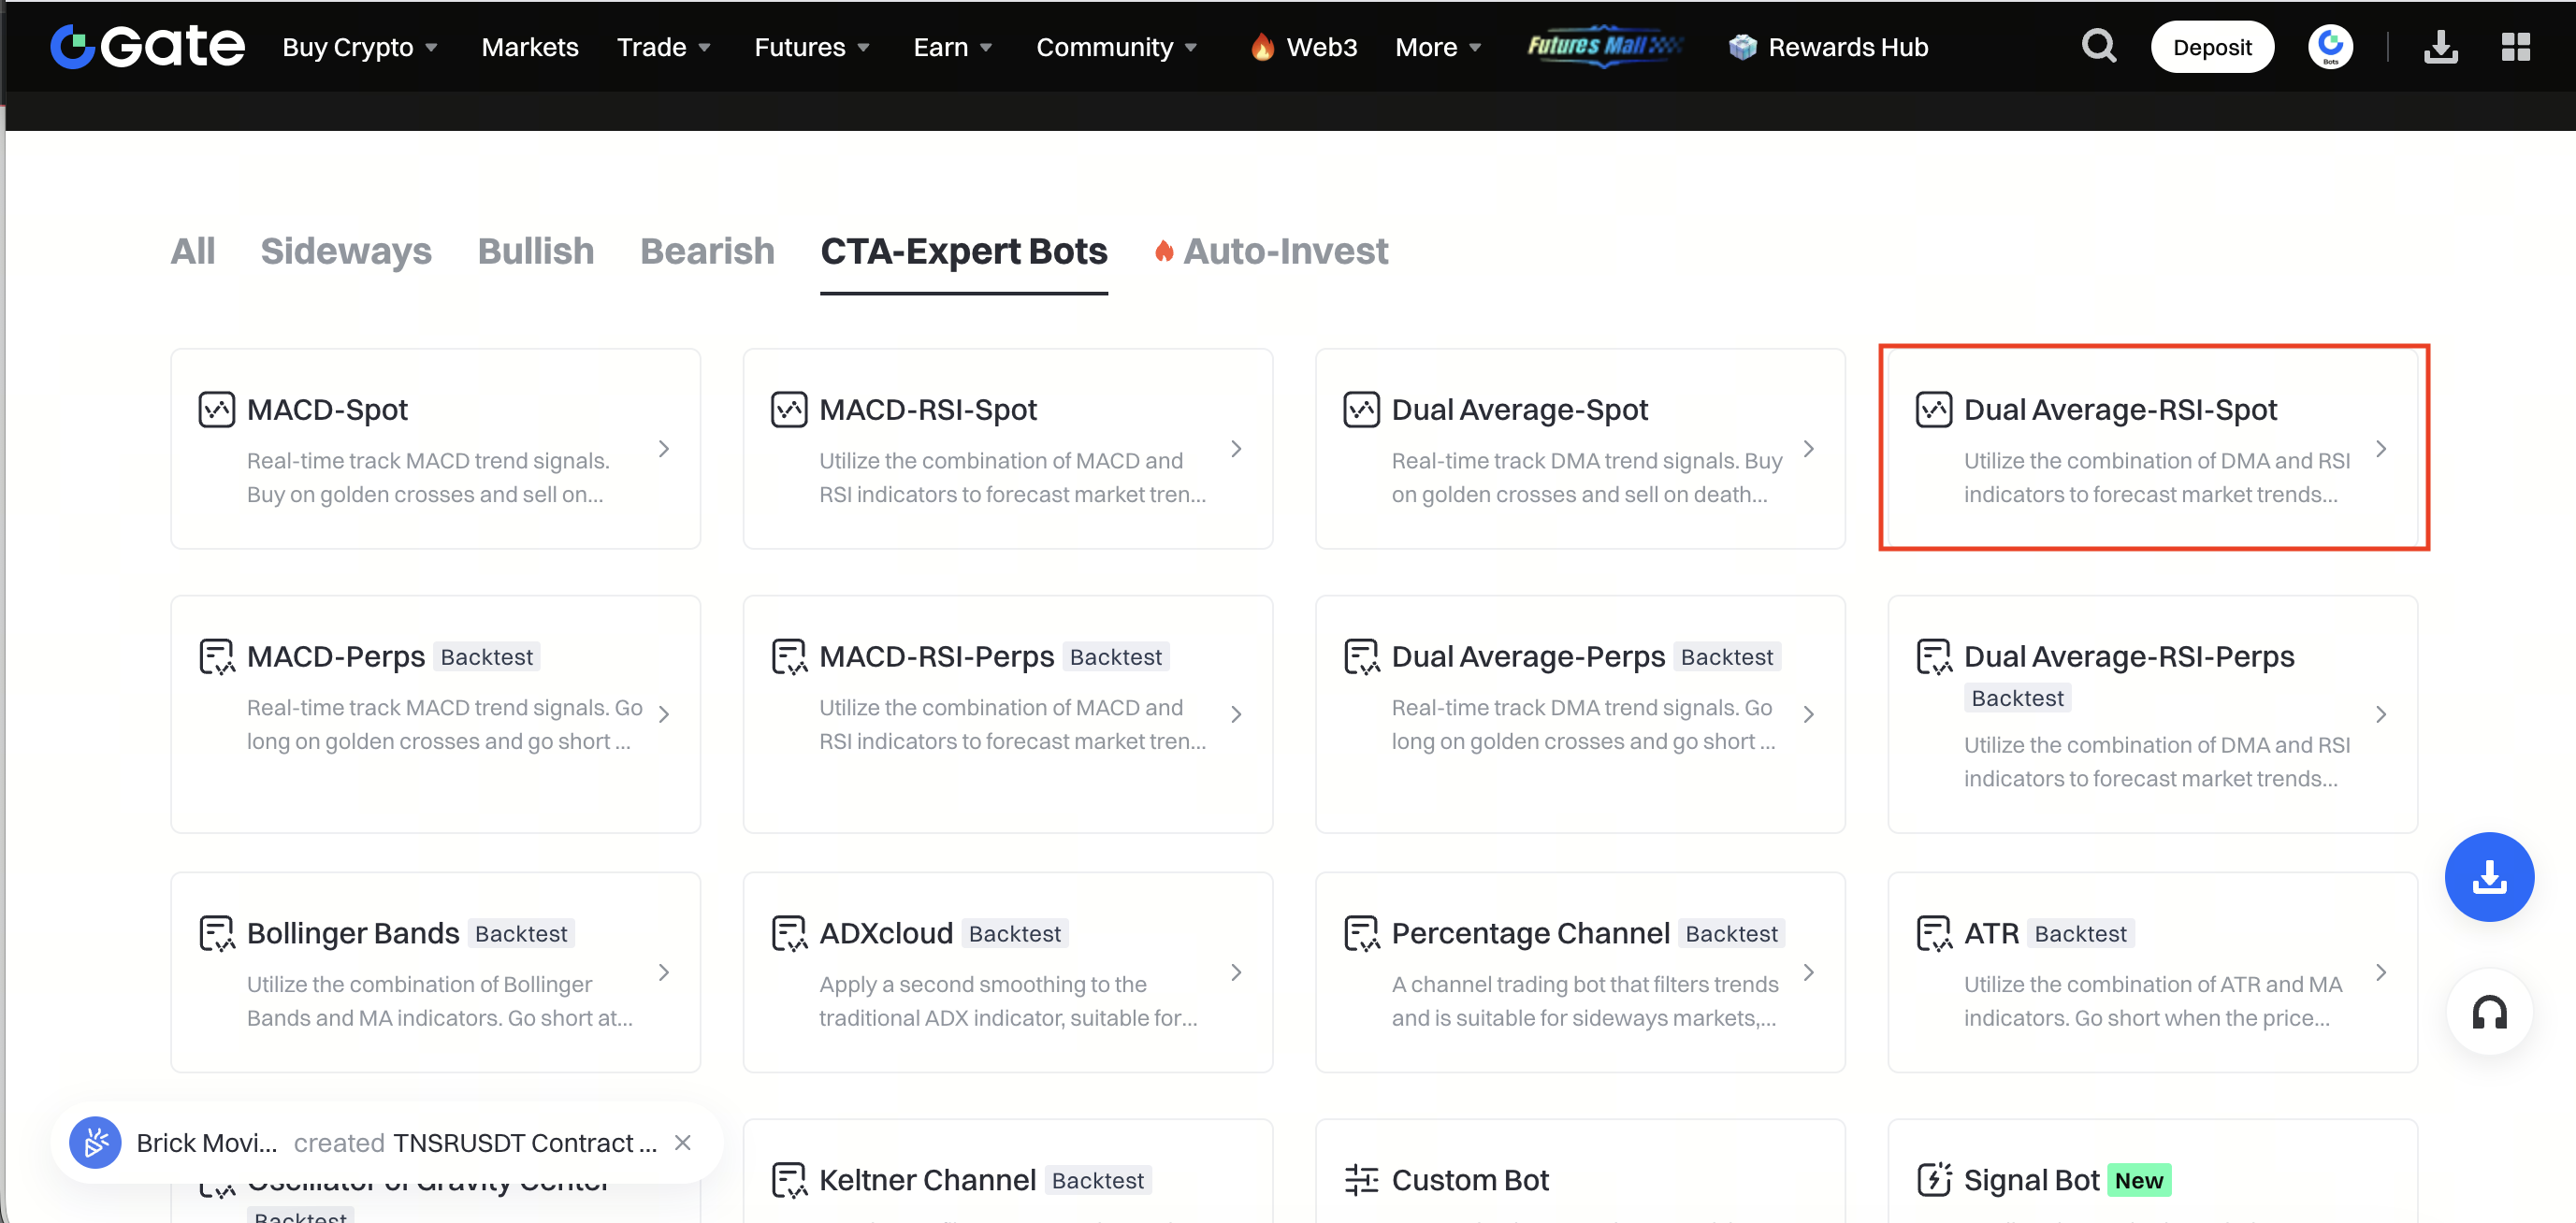Click the blue floating download button
Screen dimensions: 2576x1223
point(2488,877)
